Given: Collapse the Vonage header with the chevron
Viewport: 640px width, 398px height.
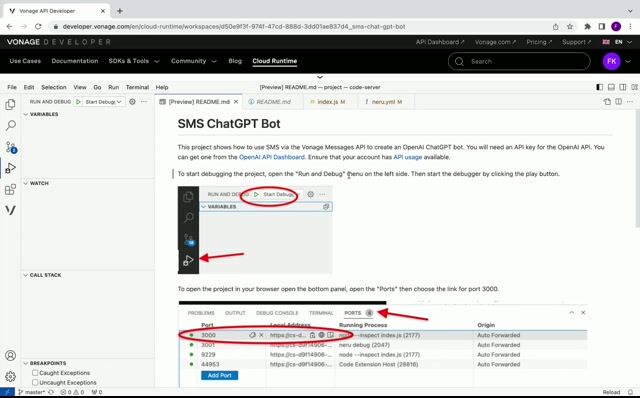Looking at the screenshot, I should [320, 77].
